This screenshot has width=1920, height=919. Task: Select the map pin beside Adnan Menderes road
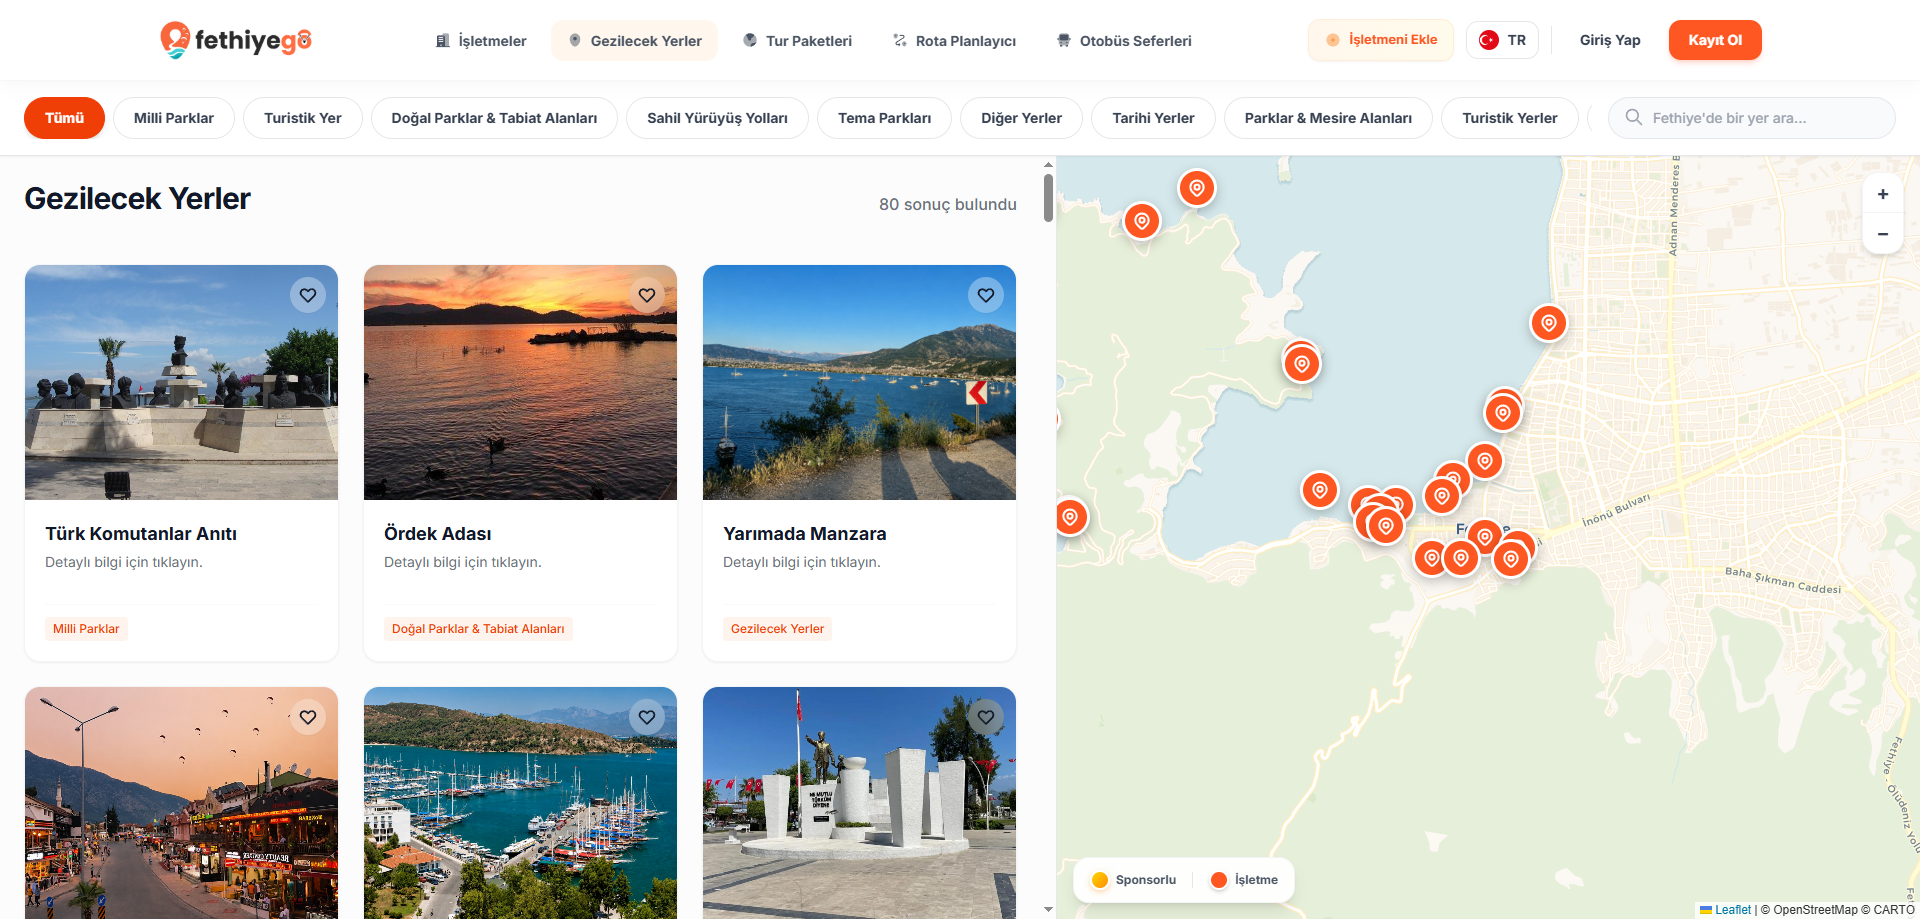[x=1548, y=323]
